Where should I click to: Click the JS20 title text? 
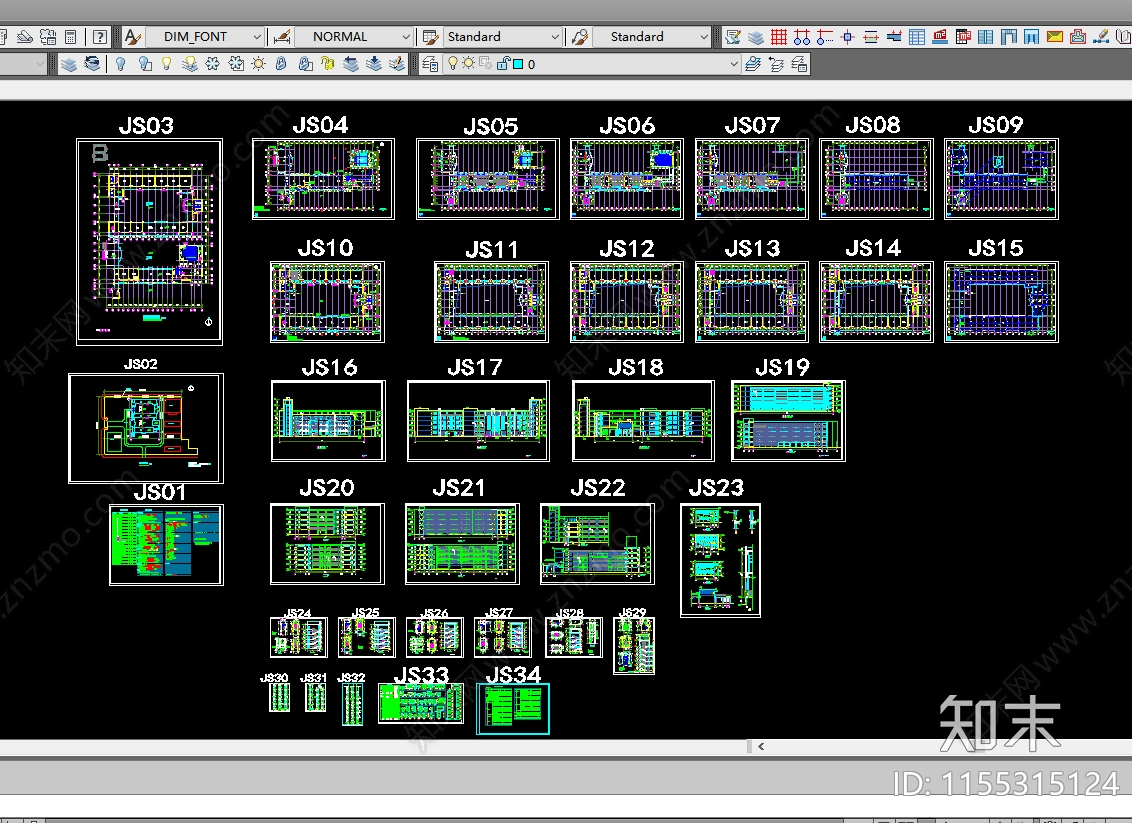tap(327, 488)
